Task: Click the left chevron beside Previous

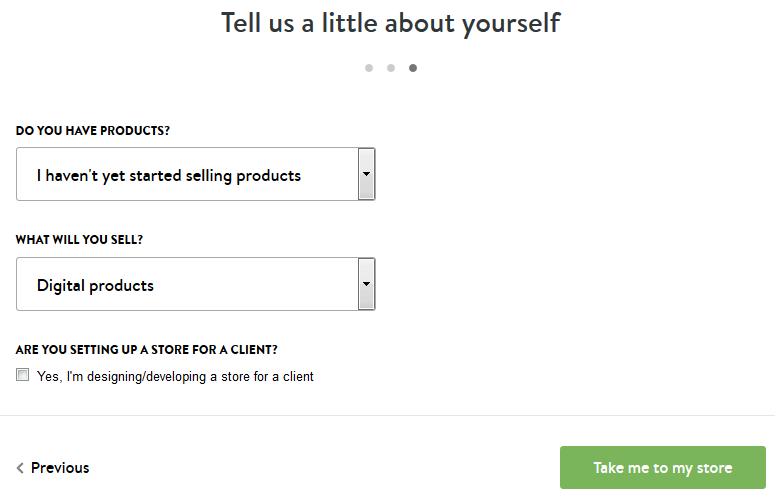Action: [20, 468]
